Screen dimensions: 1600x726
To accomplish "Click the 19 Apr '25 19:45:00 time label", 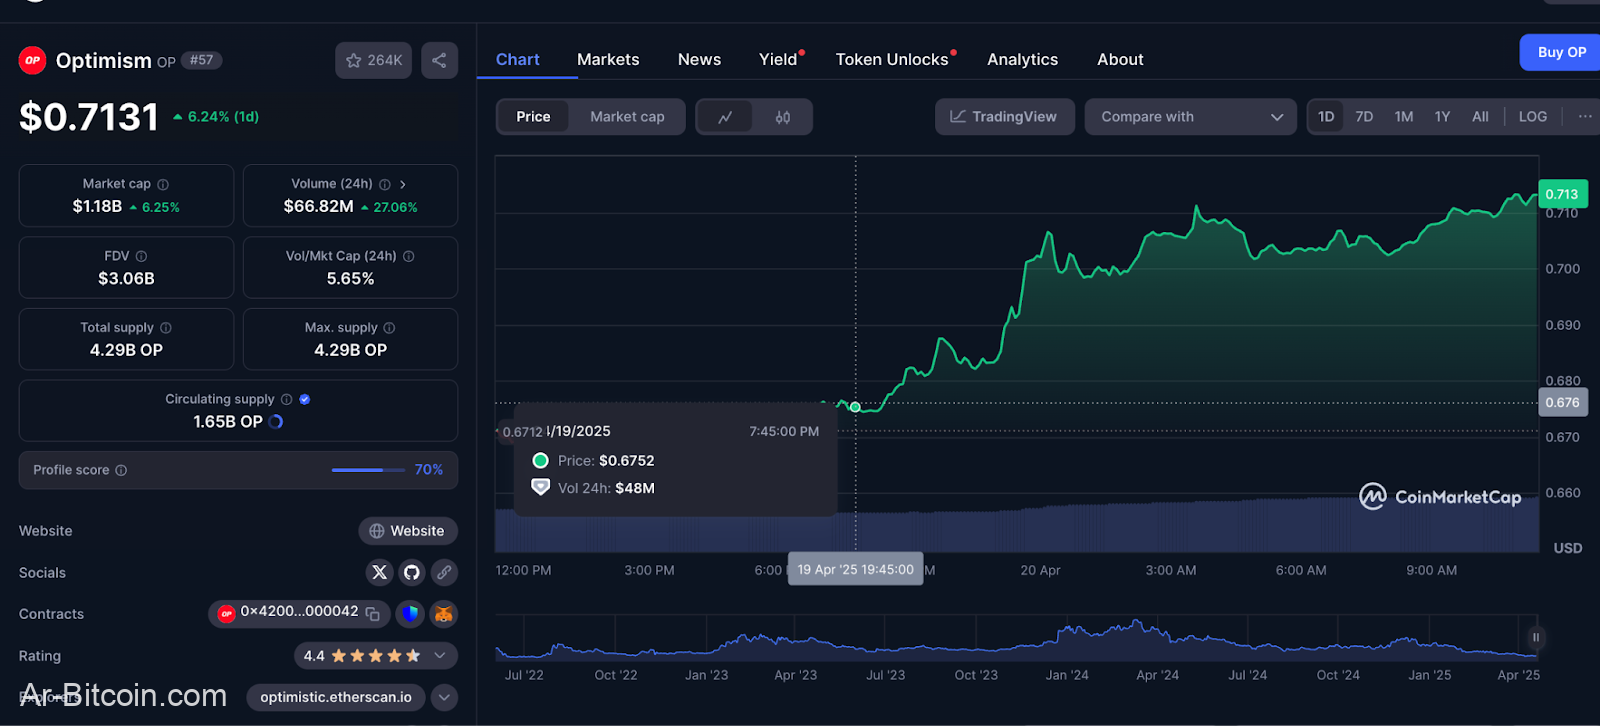I will [855, 569].
